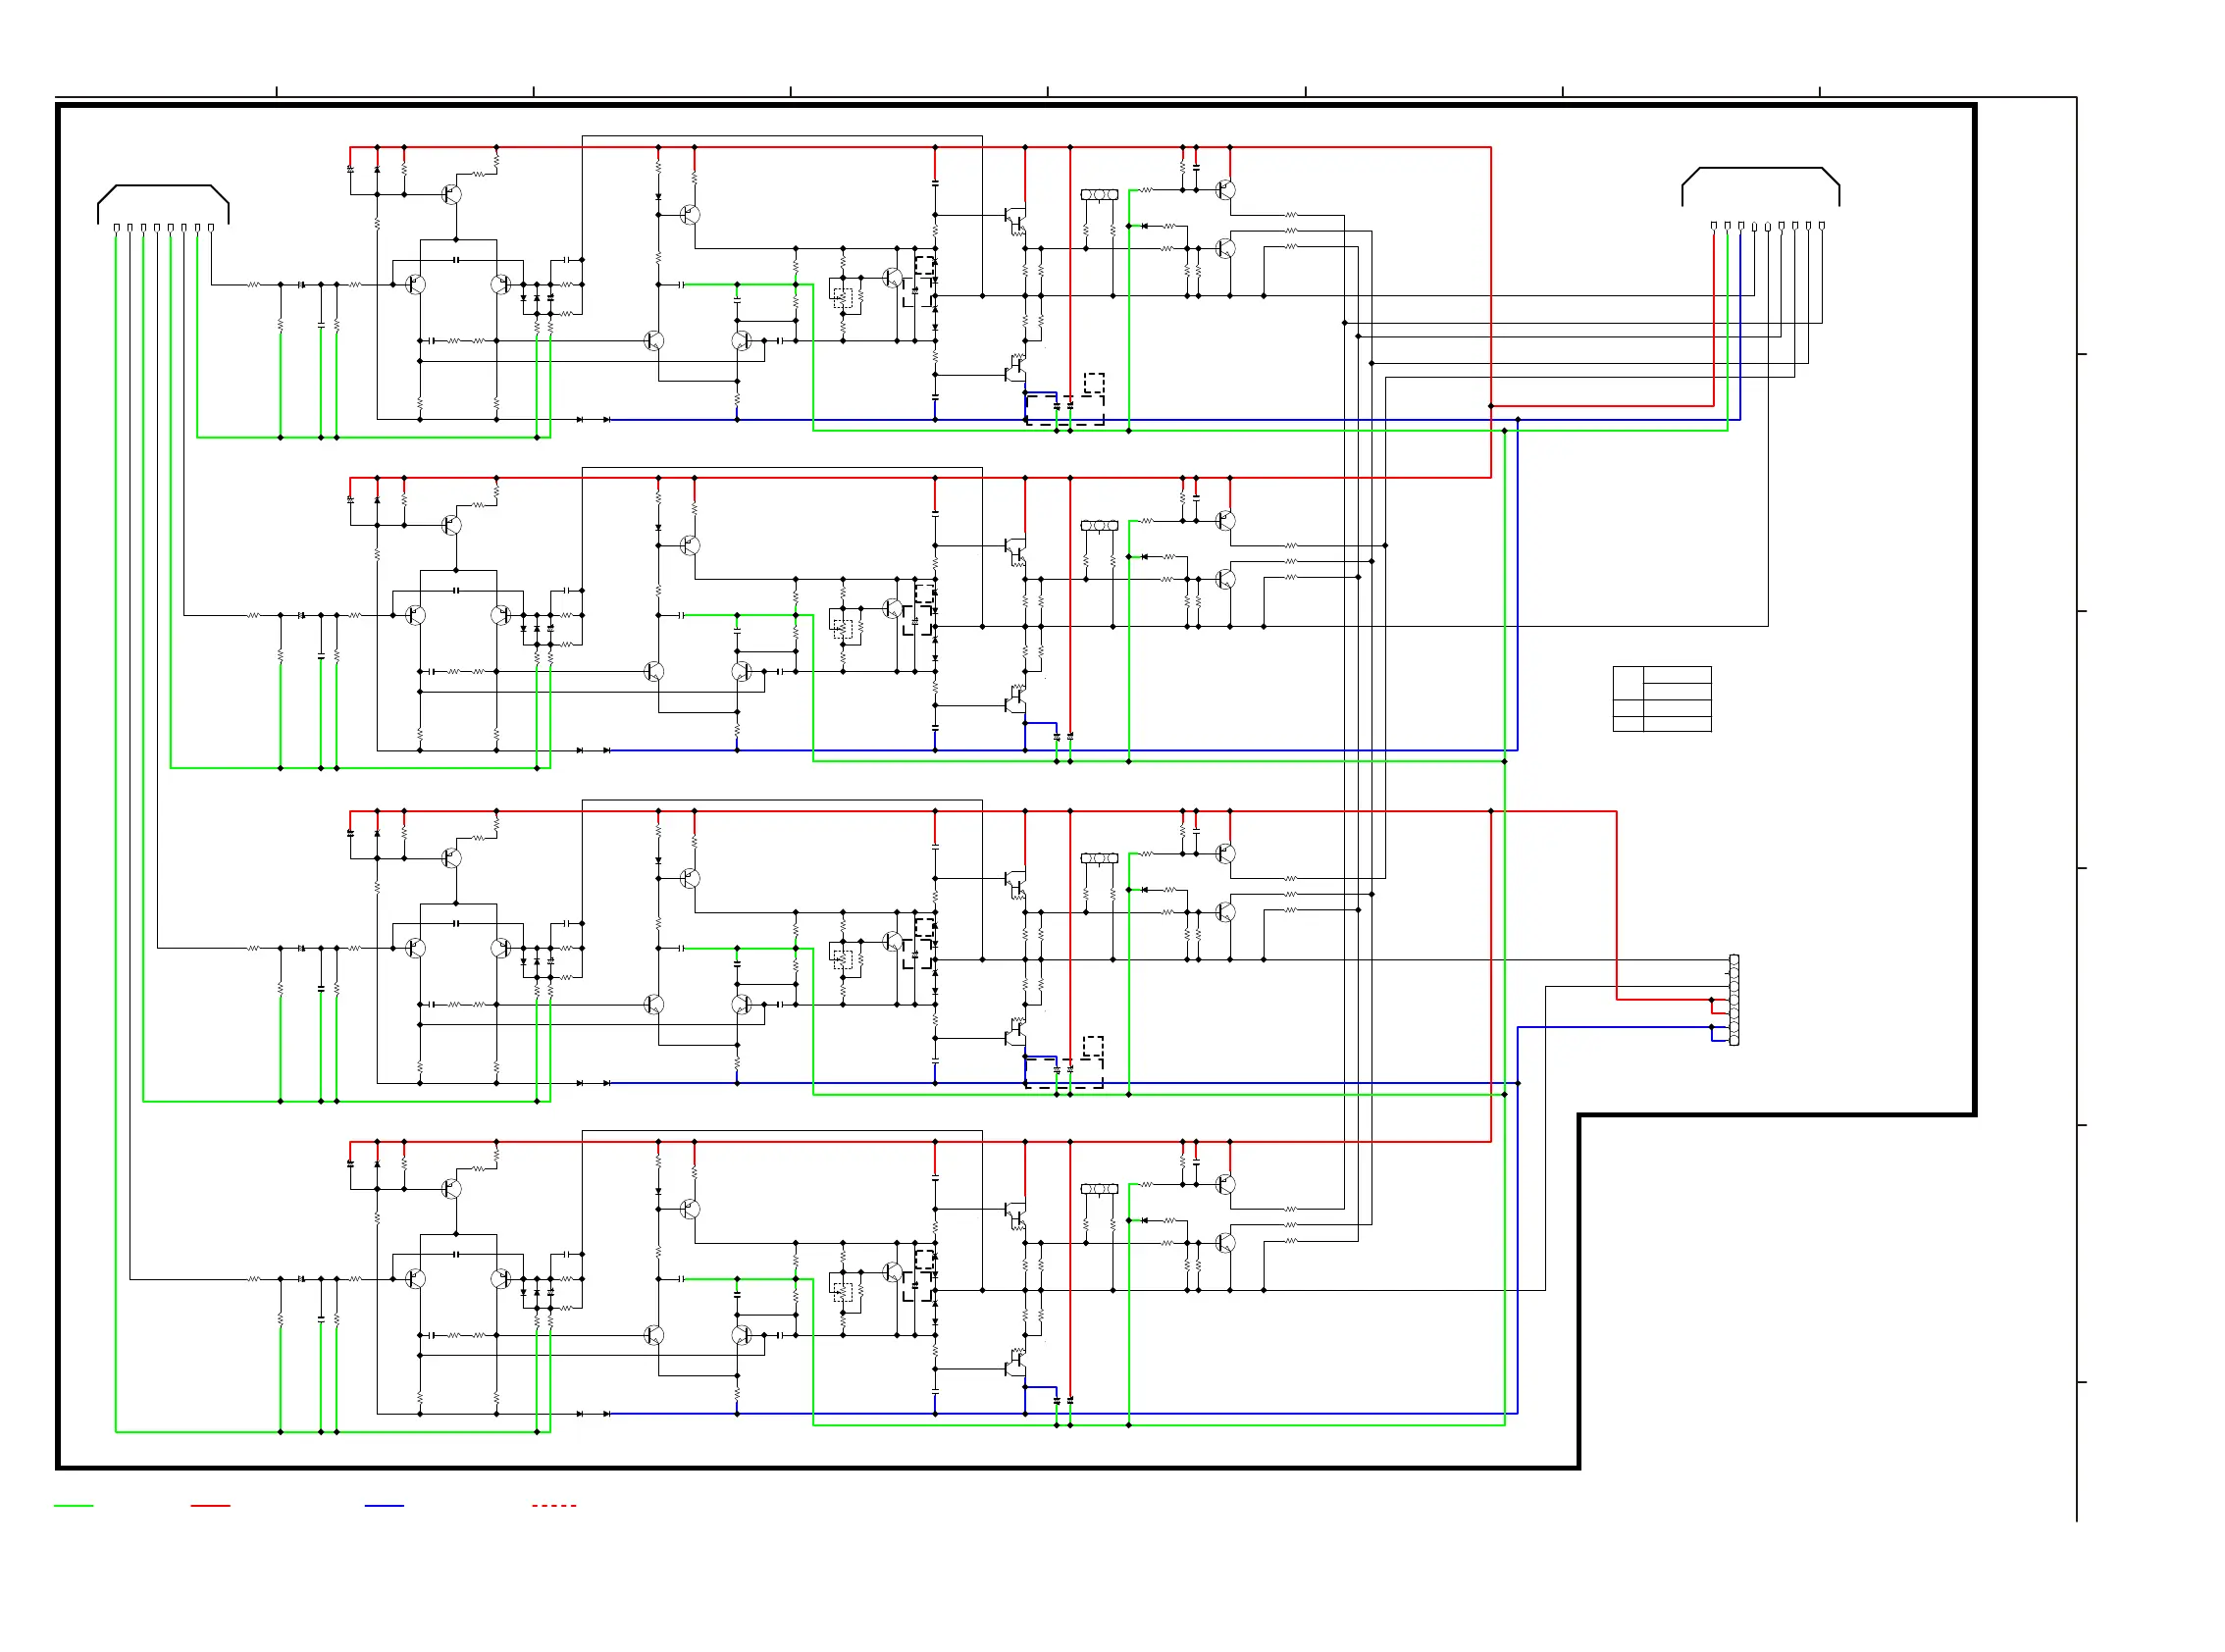Click upper-right transistor in the first channel

1225,190
